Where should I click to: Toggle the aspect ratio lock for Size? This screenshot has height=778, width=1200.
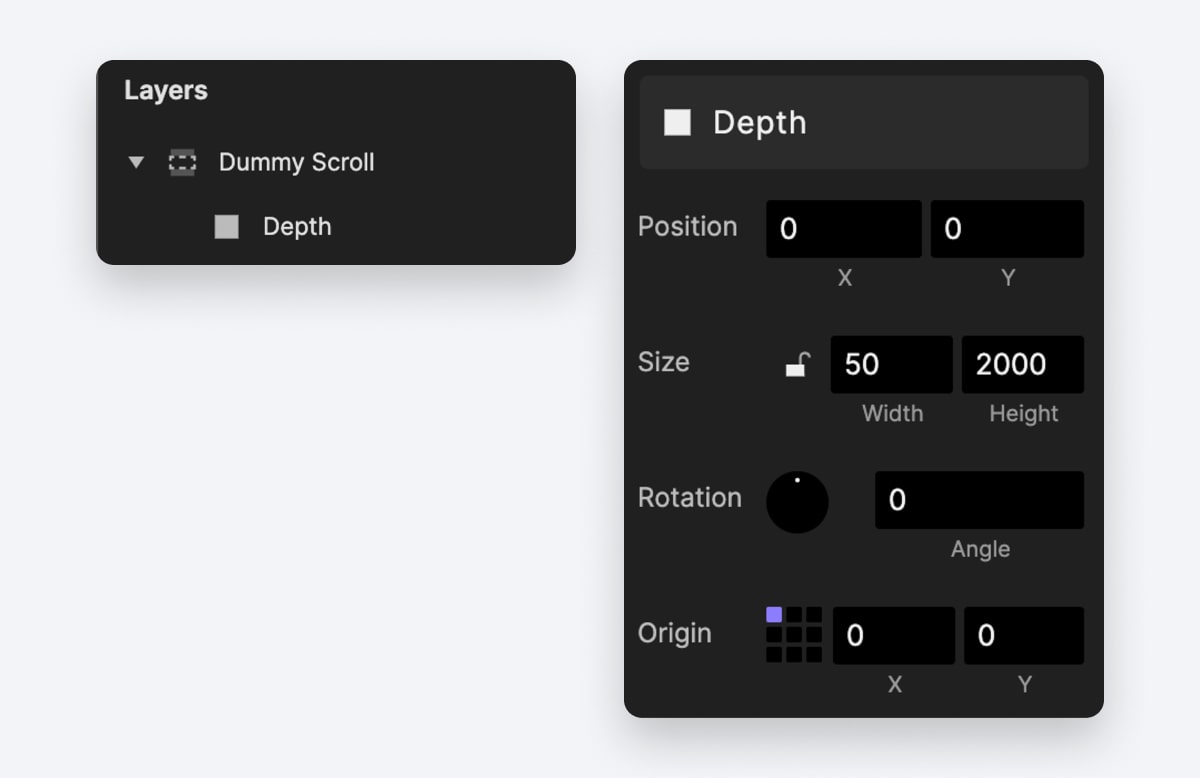[x=796, y=364]
